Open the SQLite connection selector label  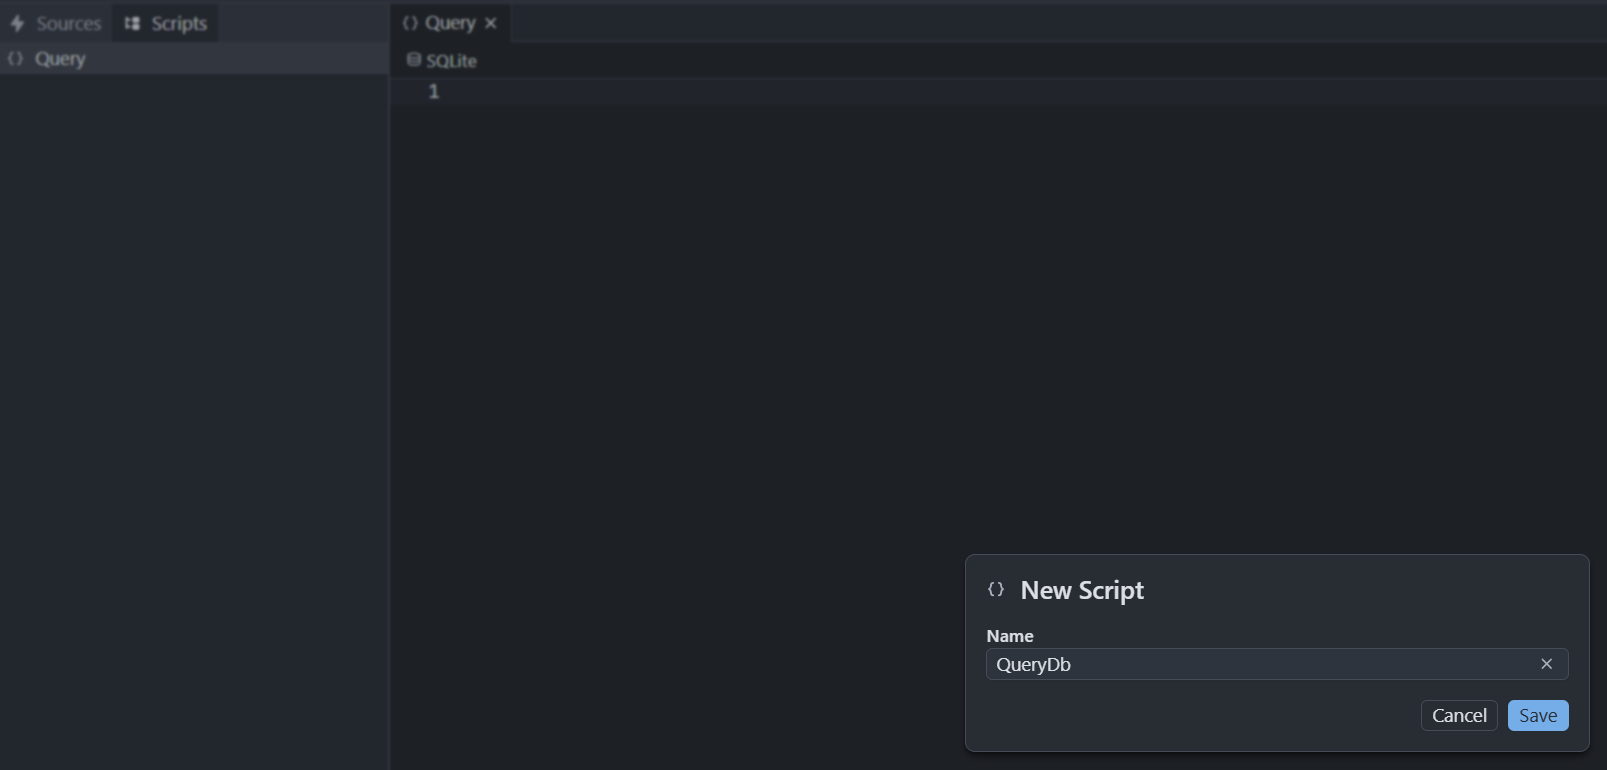click(451, 61)
